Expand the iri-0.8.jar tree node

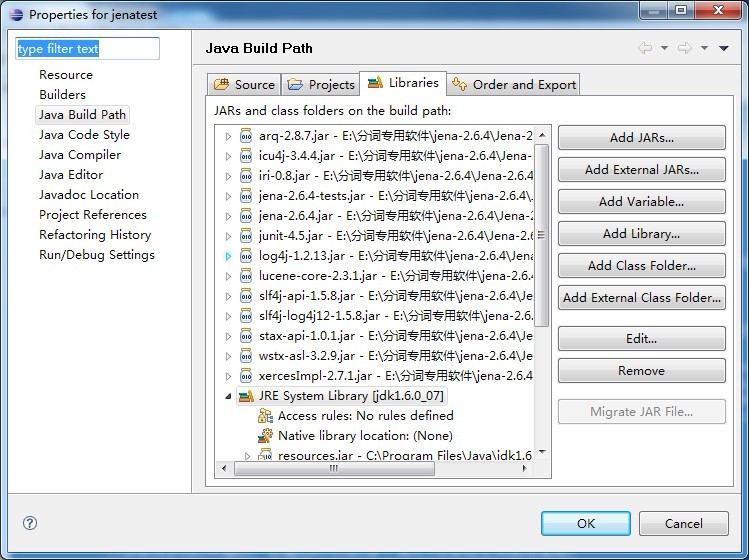click(228, 177)
